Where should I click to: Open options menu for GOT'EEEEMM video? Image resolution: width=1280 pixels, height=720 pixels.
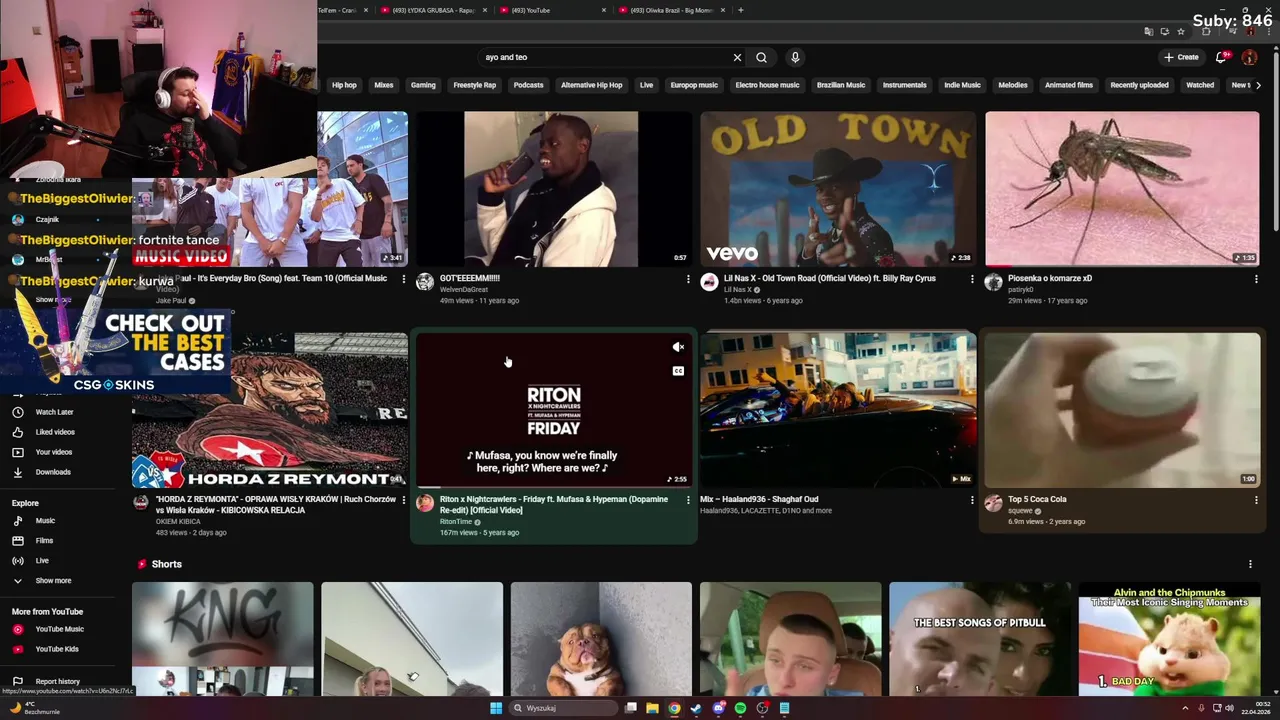(688, 279)
